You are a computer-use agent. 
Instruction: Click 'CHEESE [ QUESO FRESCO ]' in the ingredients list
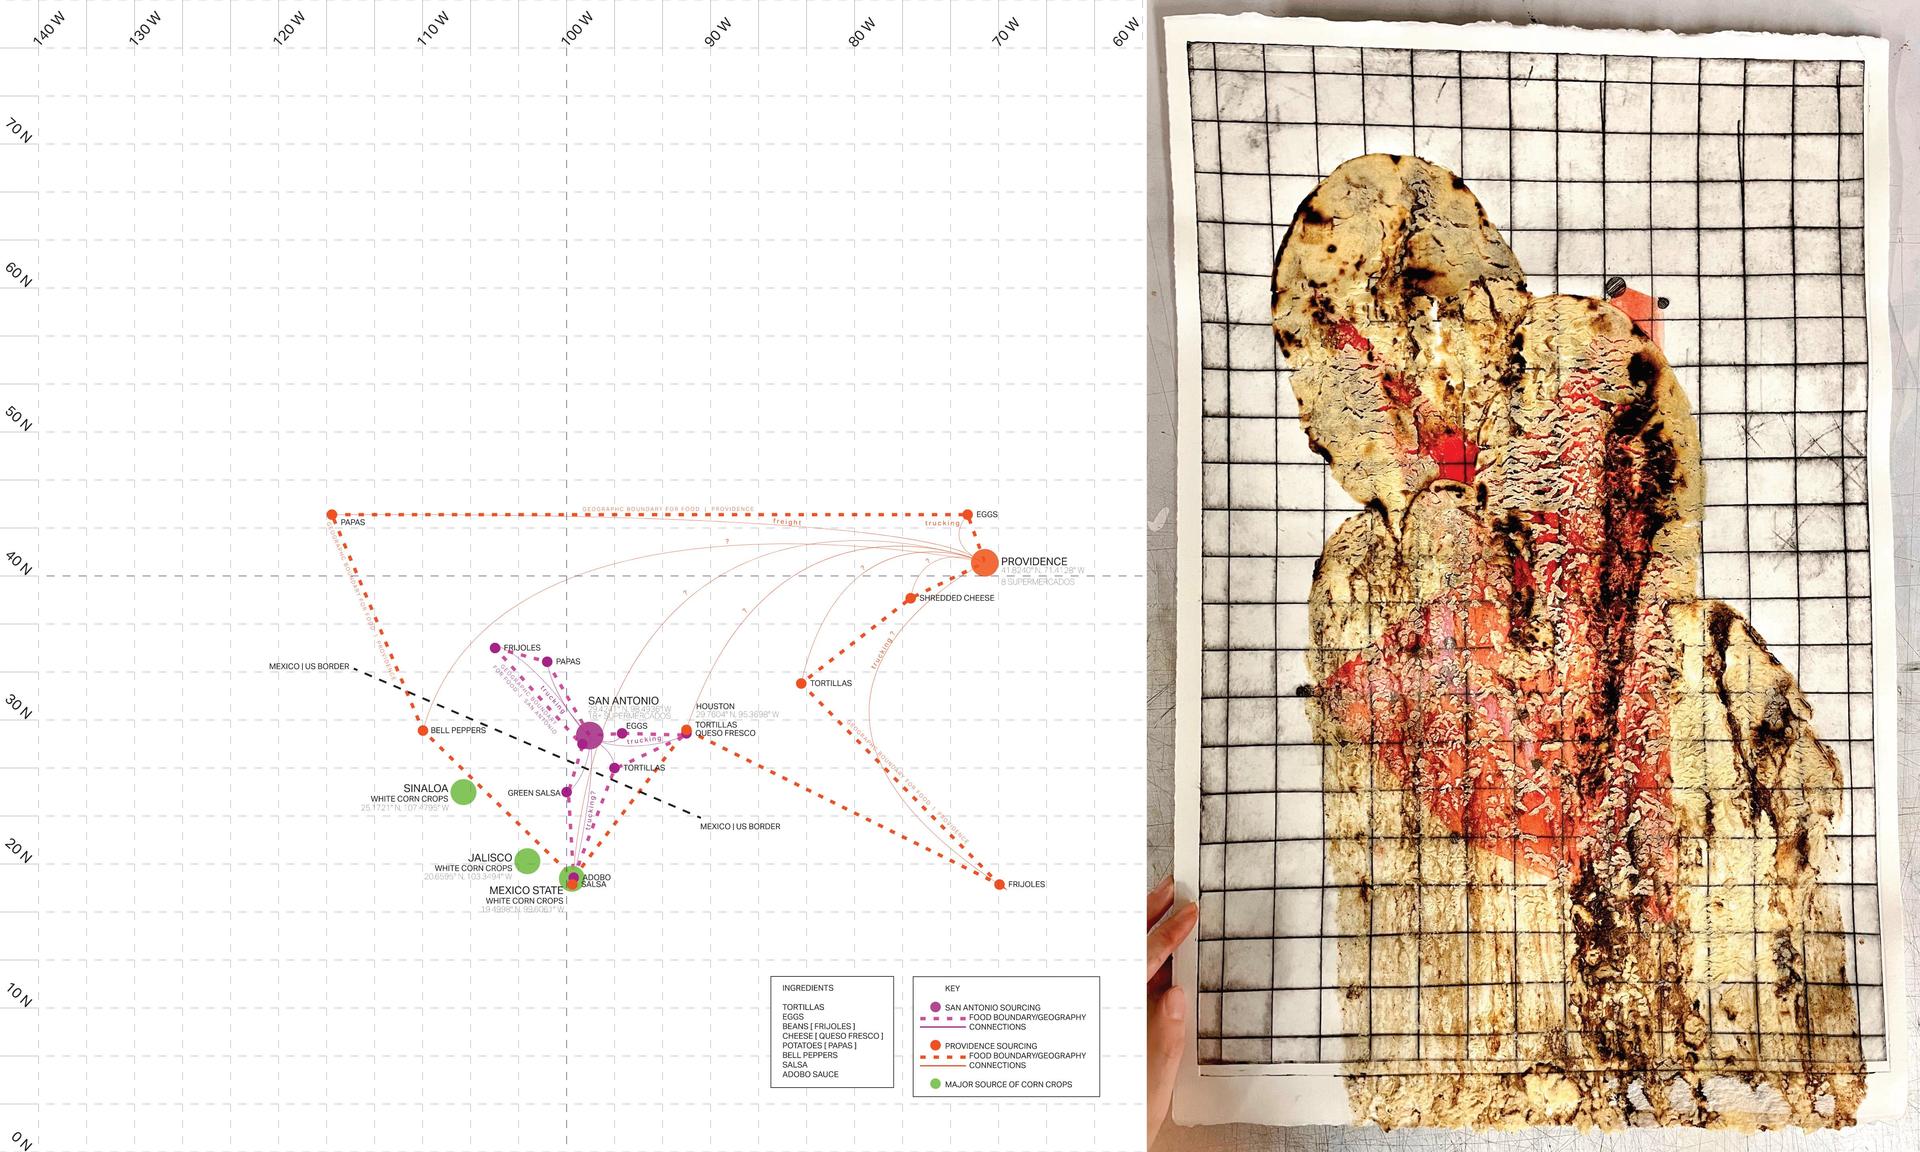pos(833,1036)
